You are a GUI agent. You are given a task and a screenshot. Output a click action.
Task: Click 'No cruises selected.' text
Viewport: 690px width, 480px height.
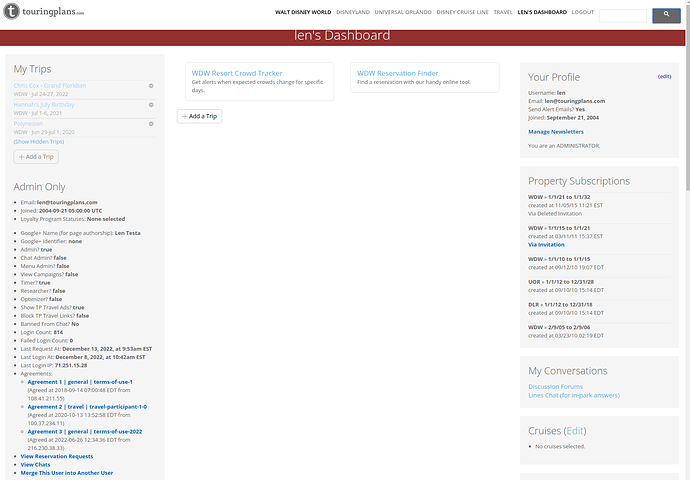[x=560, y=447]
